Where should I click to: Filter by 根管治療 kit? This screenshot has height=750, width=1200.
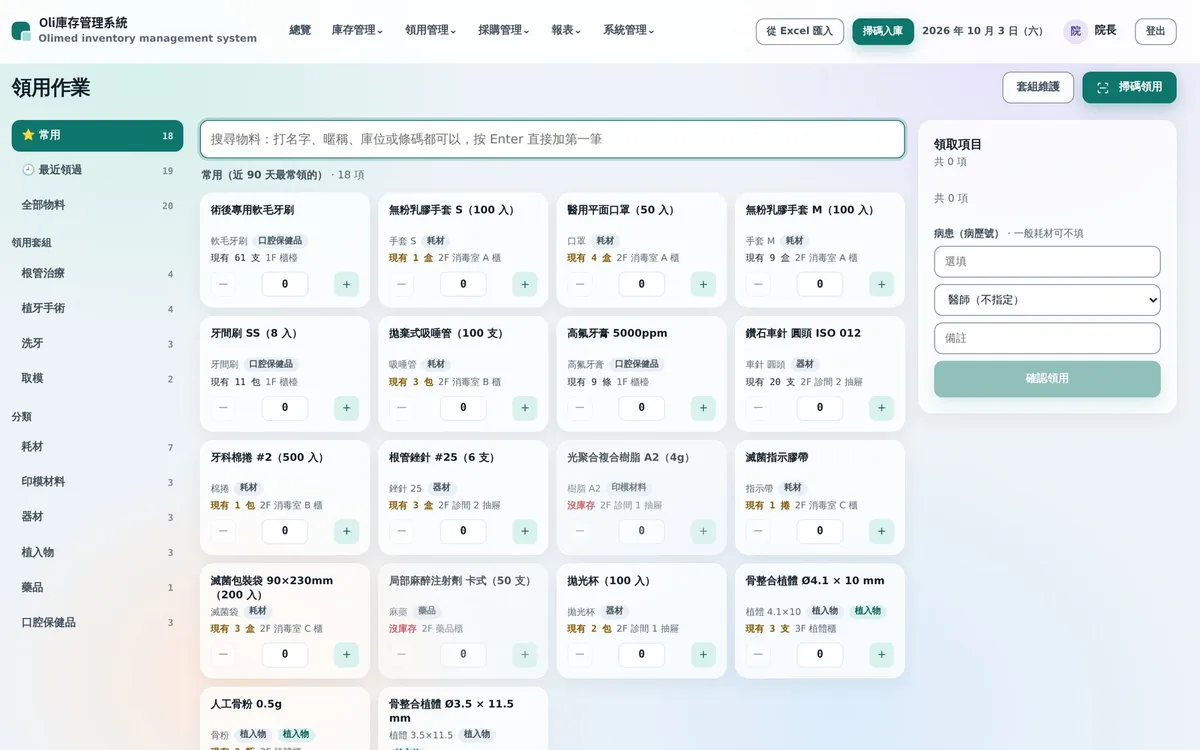coord(98,274)
